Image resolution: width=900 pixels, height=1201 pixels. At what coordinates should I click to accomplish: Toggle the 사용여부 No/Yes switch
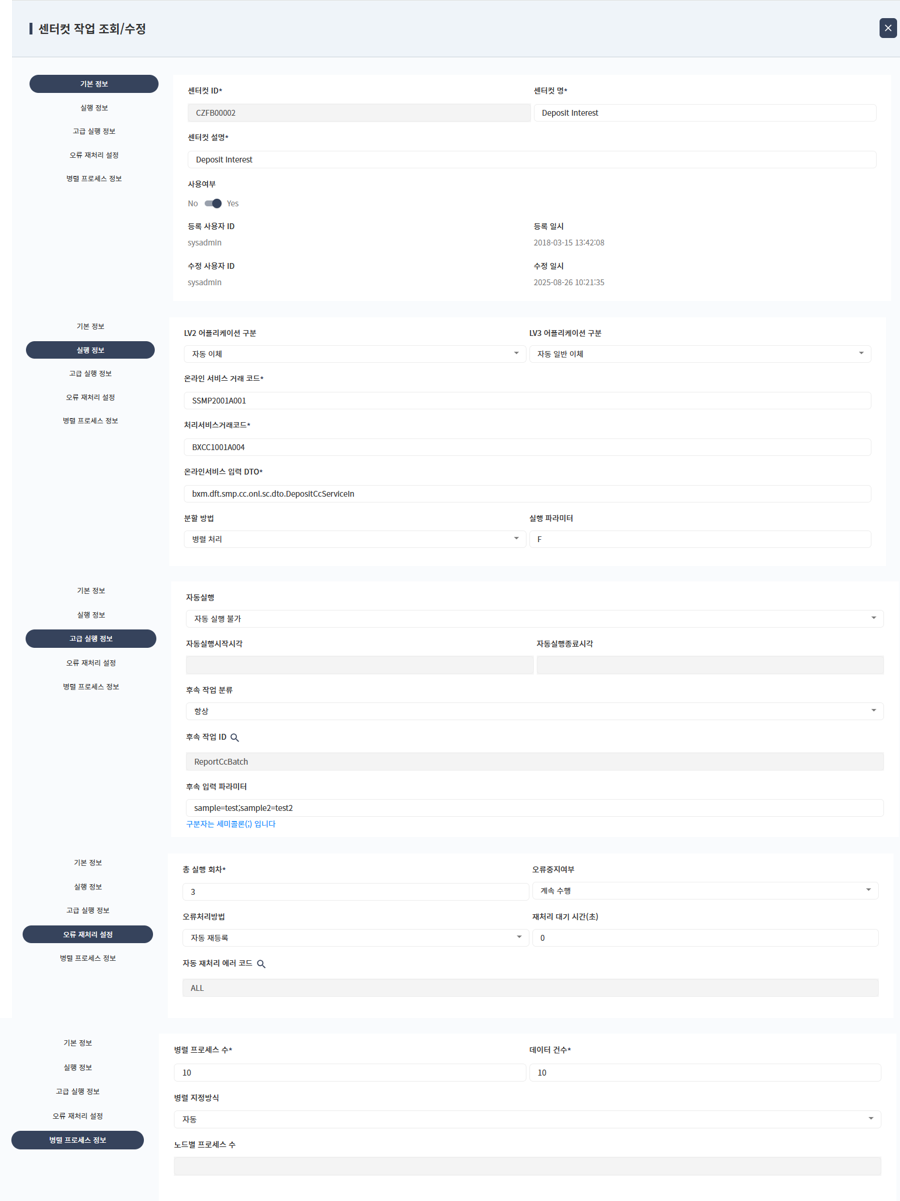(213, 204)
